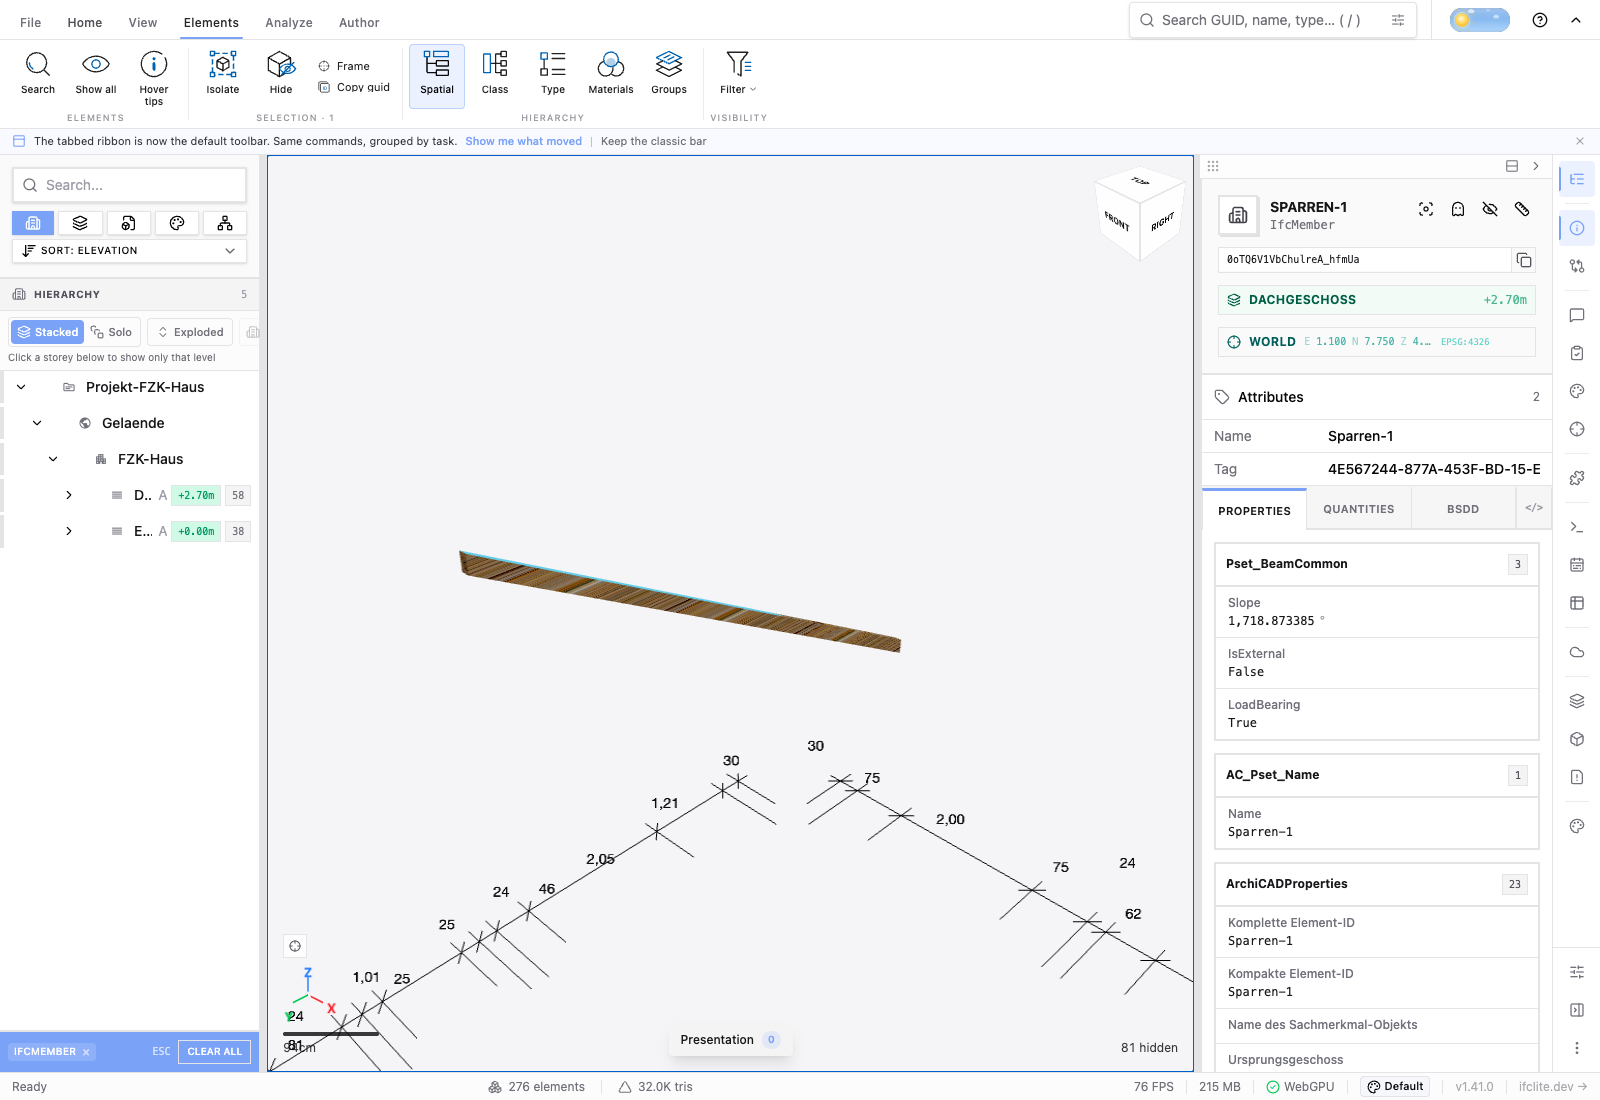Click Frame selection command
The height and width of the screenshot is (1100, 1600).
[x=344, y=66]
